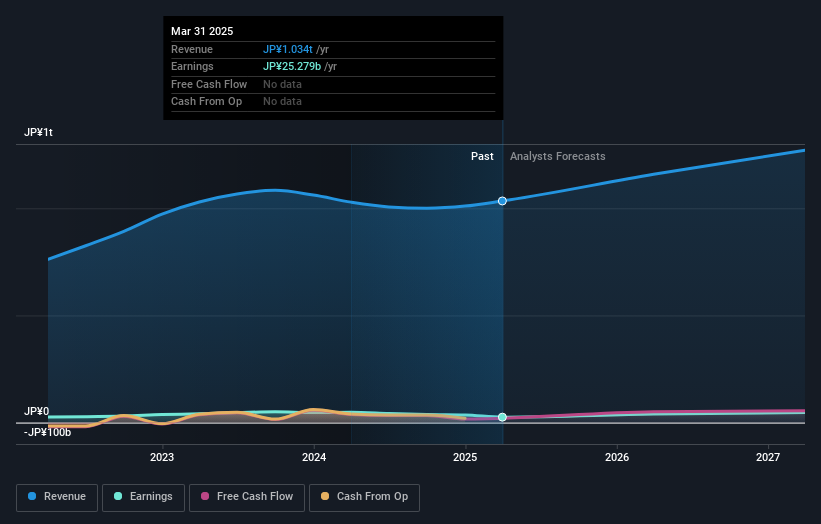Screen dimensions: 821x524
Task: Click the earnings data point on Mar 31 2025
Action: click(x=502, y=417)
